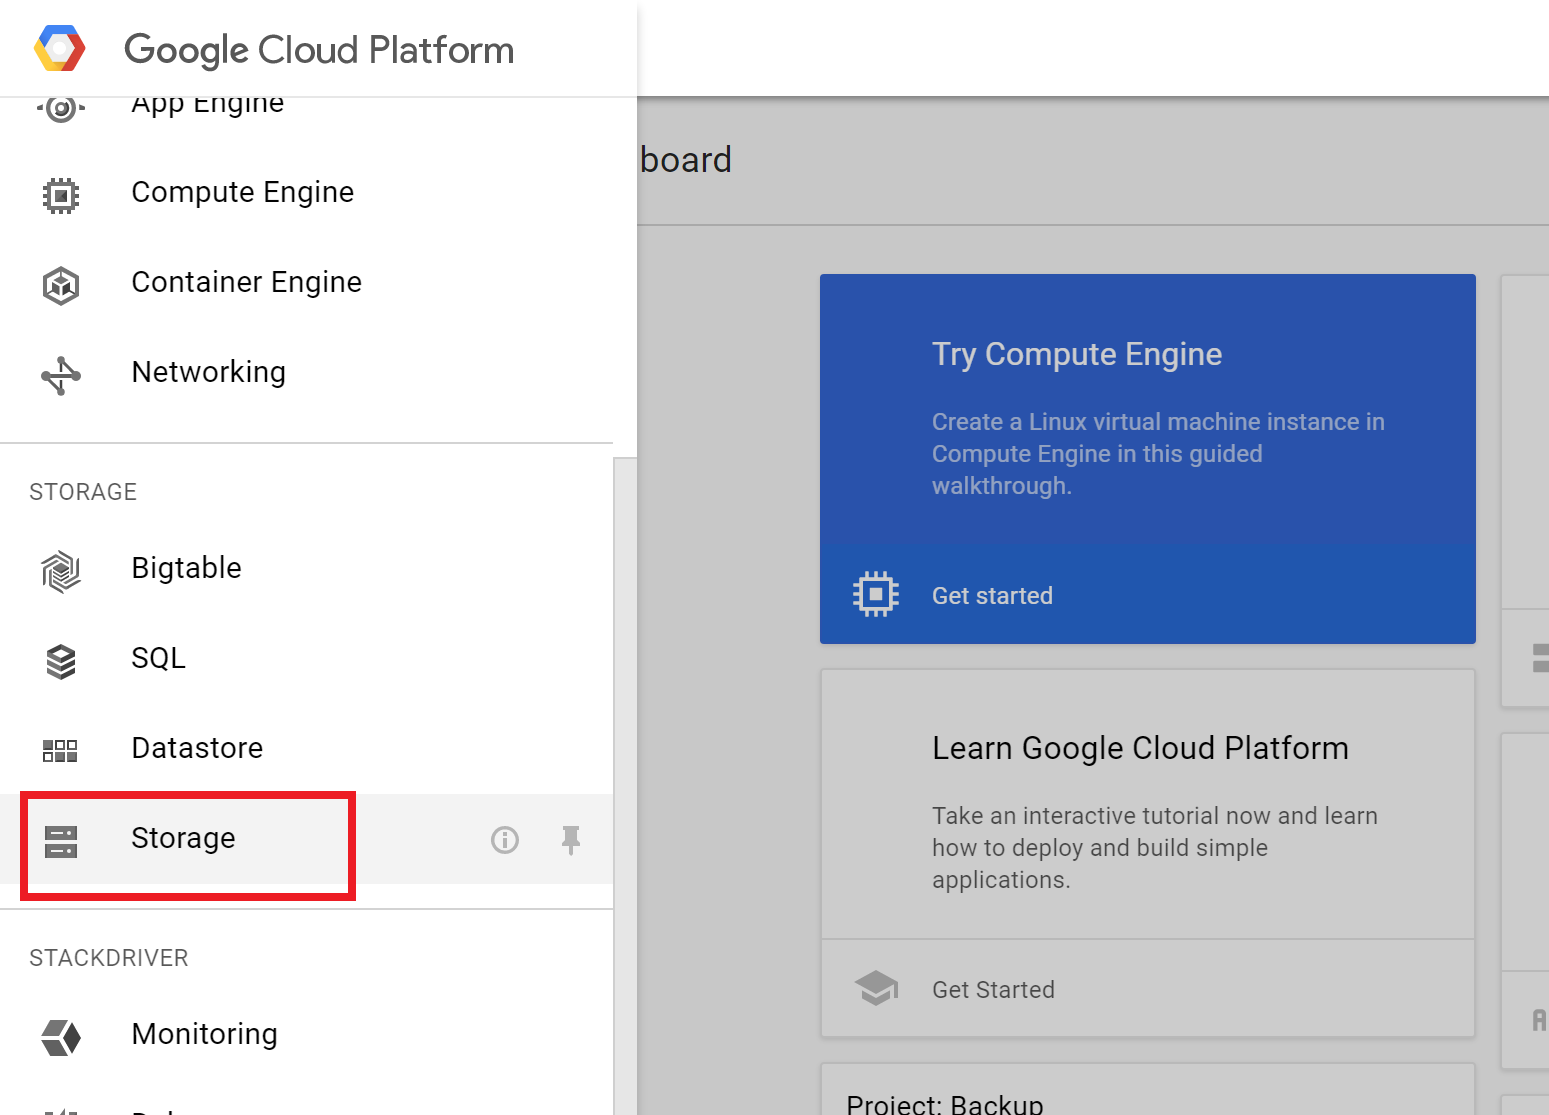1549x1115 pixels.
Task: Click Get started on Try Compute Engine
Action: (x=992, y=596)
